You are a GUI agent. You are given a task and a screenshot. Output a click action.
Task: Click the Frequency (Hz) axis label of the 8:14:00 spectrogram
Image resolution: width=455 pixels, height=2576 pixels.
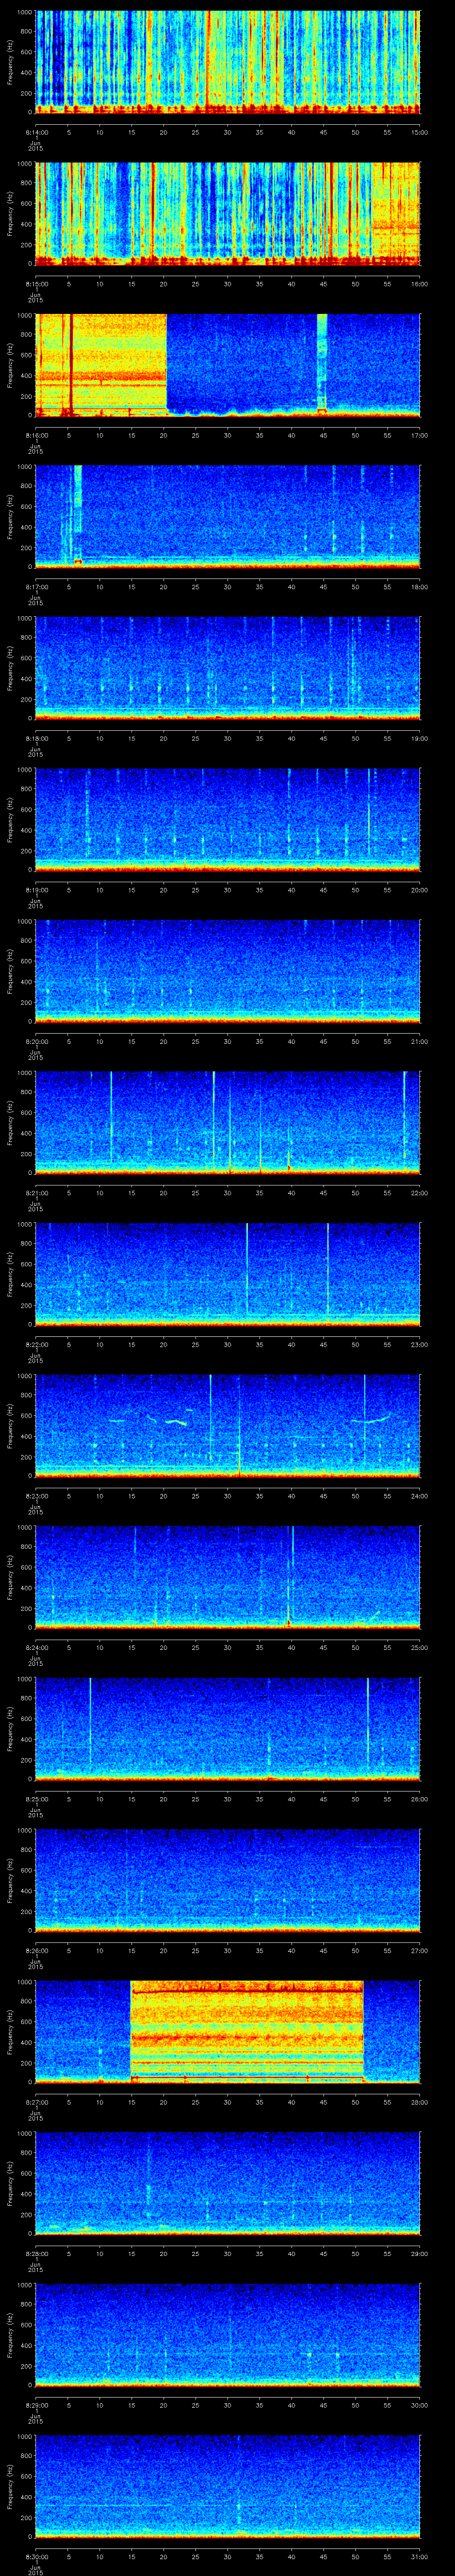click(x=10, y=62)
